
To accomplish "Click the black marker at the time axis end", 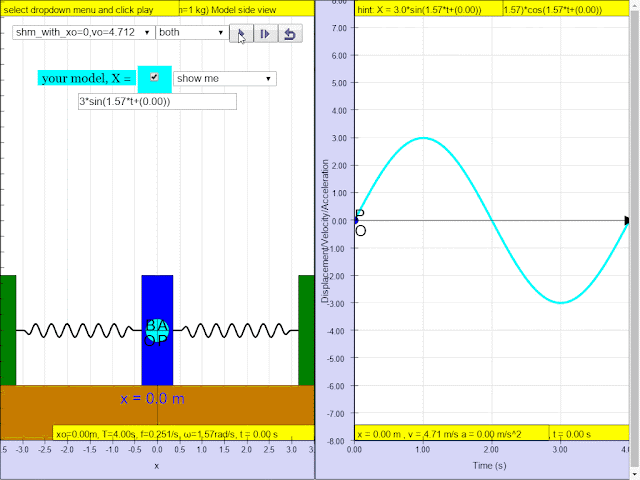I will tap(627, 221).
